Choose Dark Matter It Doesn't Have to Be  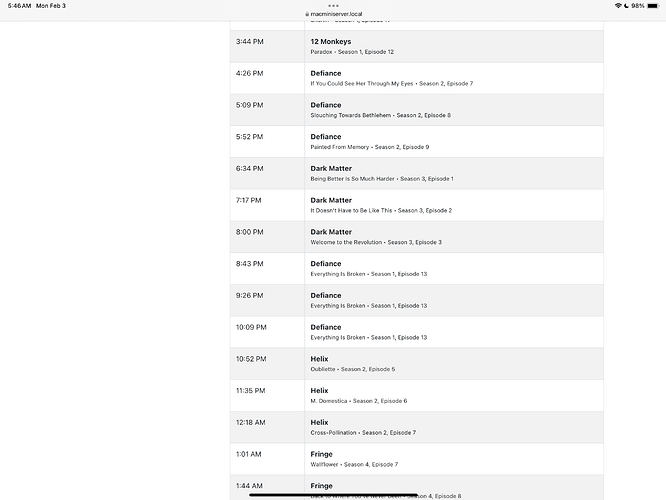(453, 205)
